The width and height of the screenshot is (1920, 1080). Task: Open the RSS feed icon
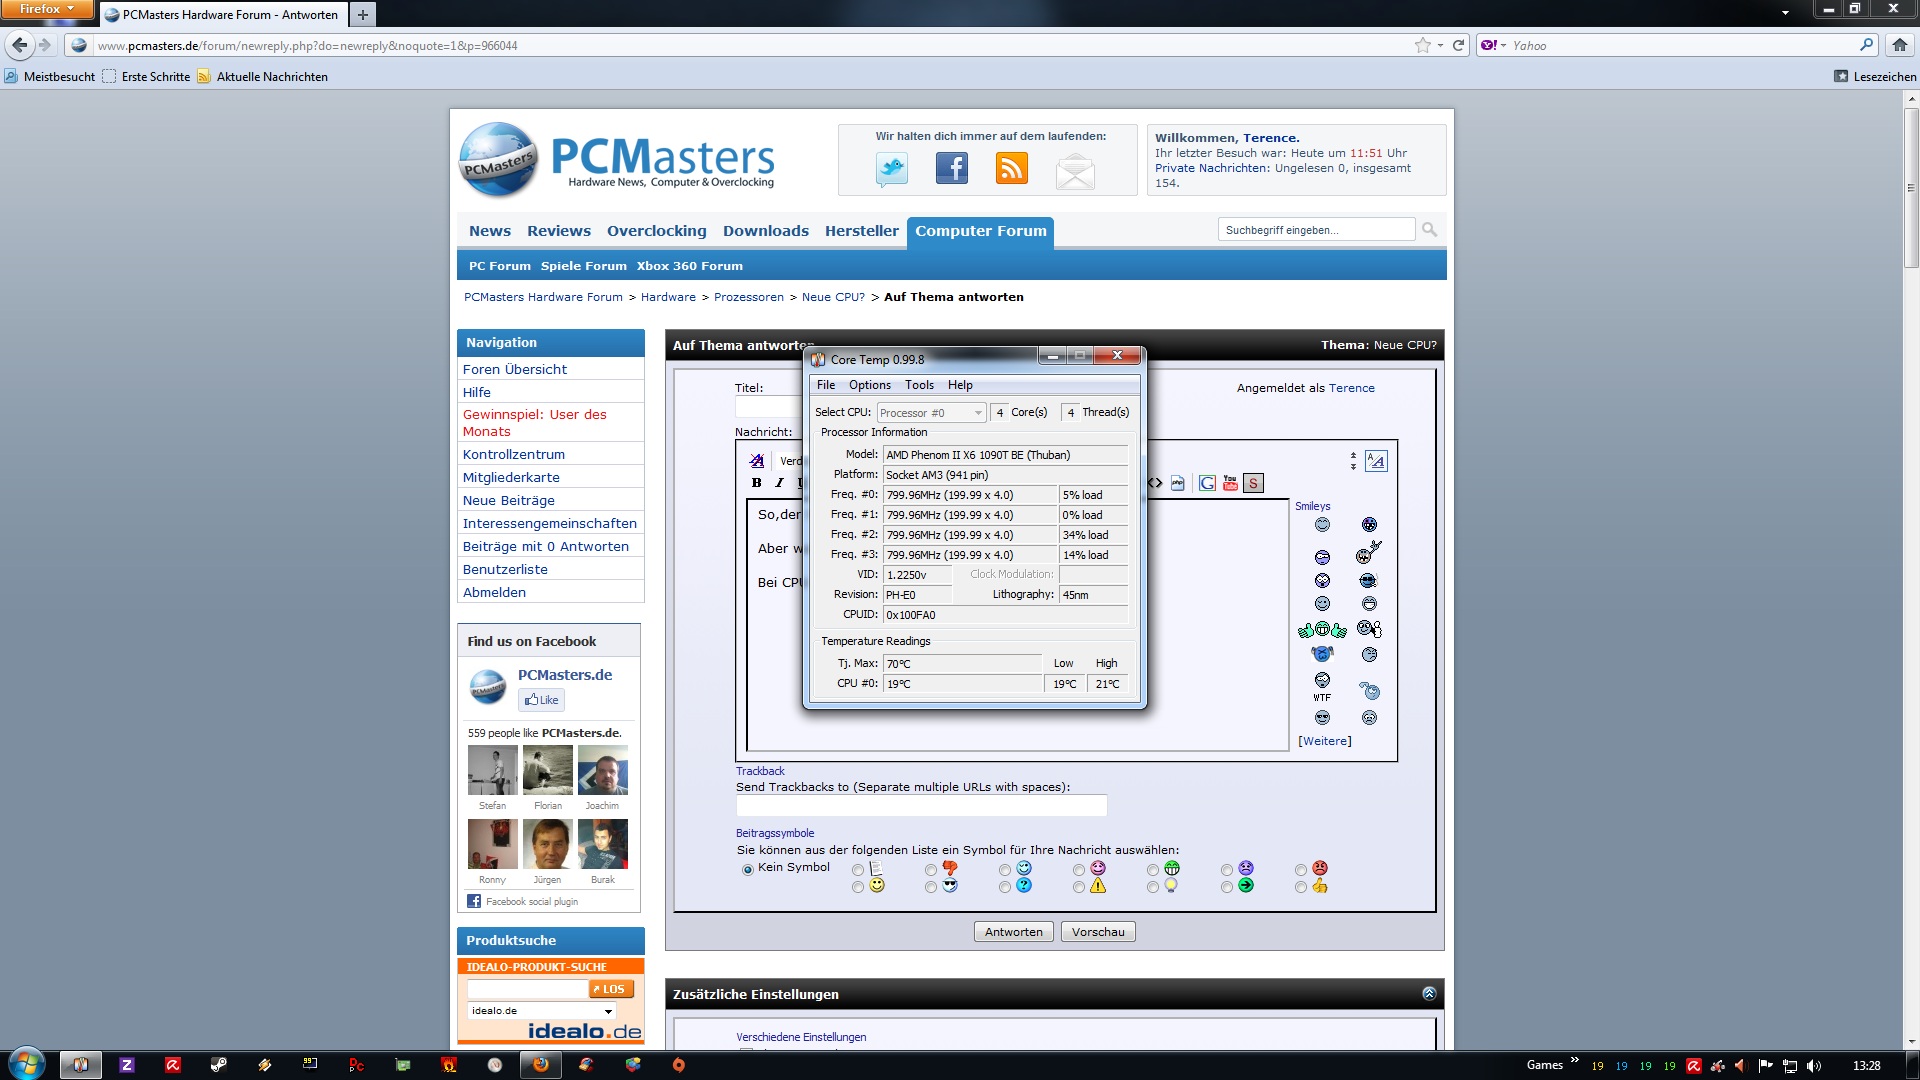tap(1011, 168)
